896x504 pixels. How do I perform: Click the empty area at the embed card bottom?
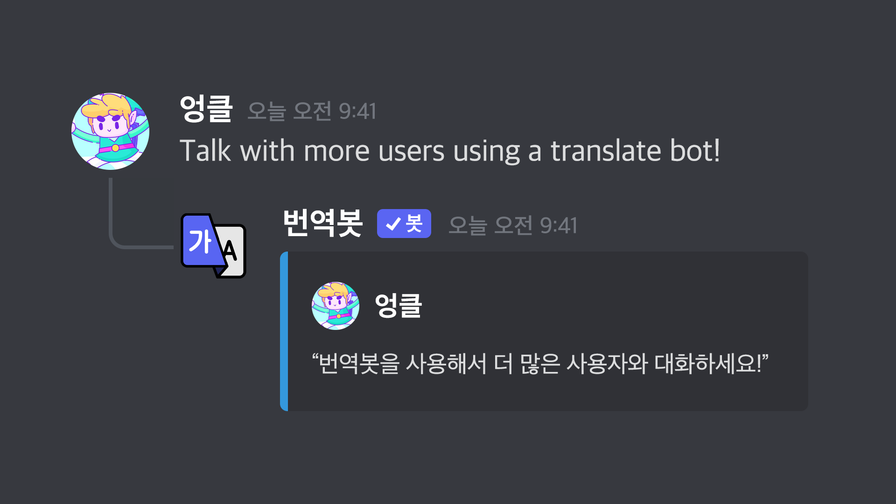coord(547,395)
